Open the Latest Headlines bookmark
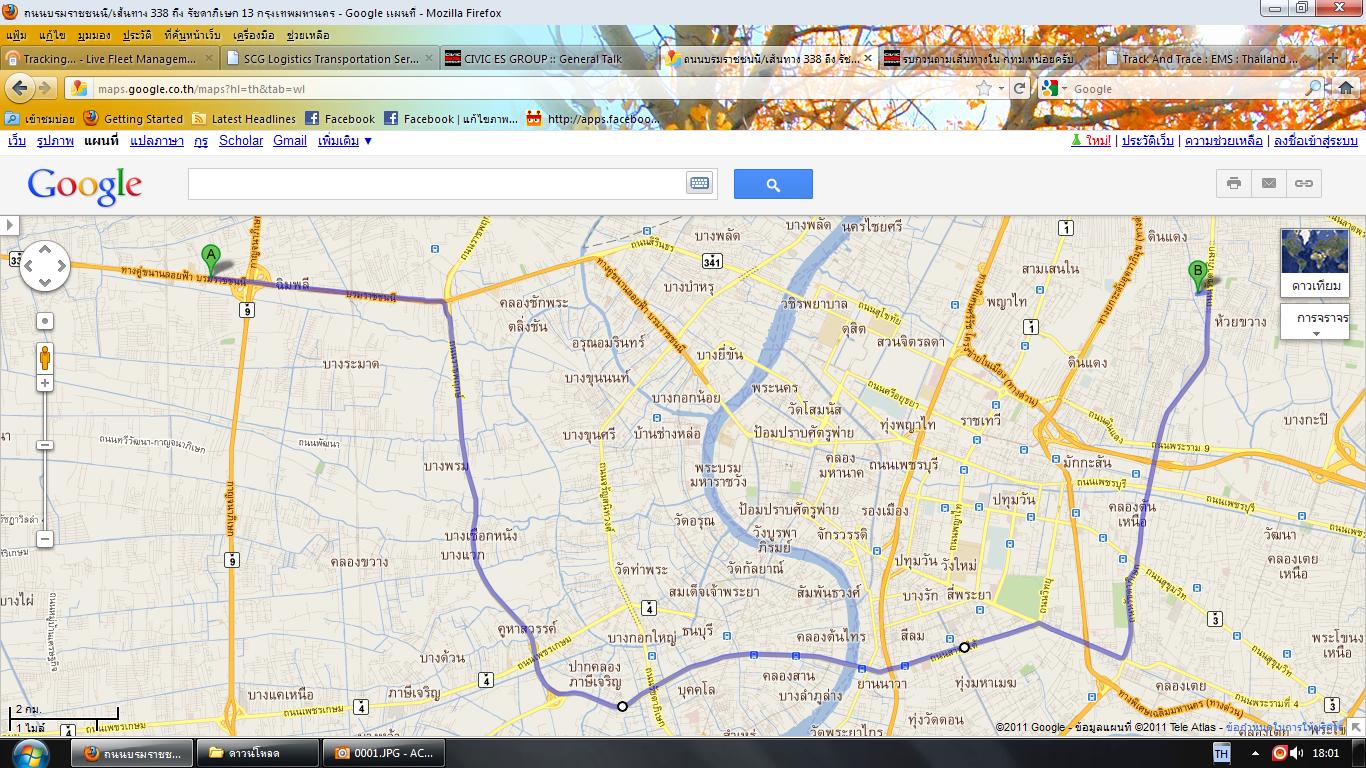This screenshot has width=1366, height=768. coord(244,118)
